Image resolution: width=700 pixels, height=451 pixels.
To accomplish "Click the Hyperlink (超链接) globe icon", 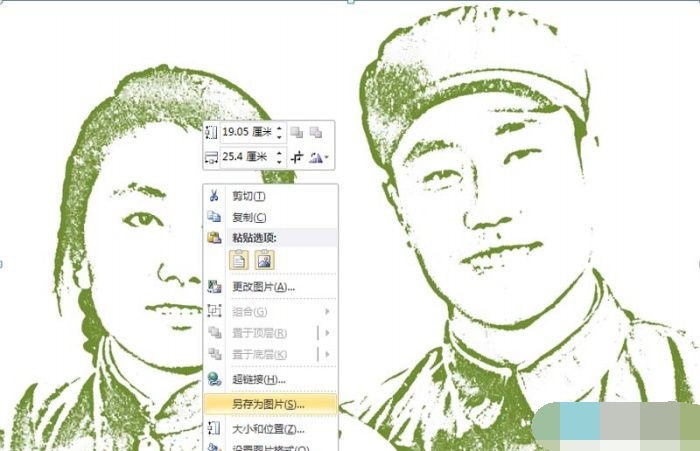I will (x=213, y=379).
